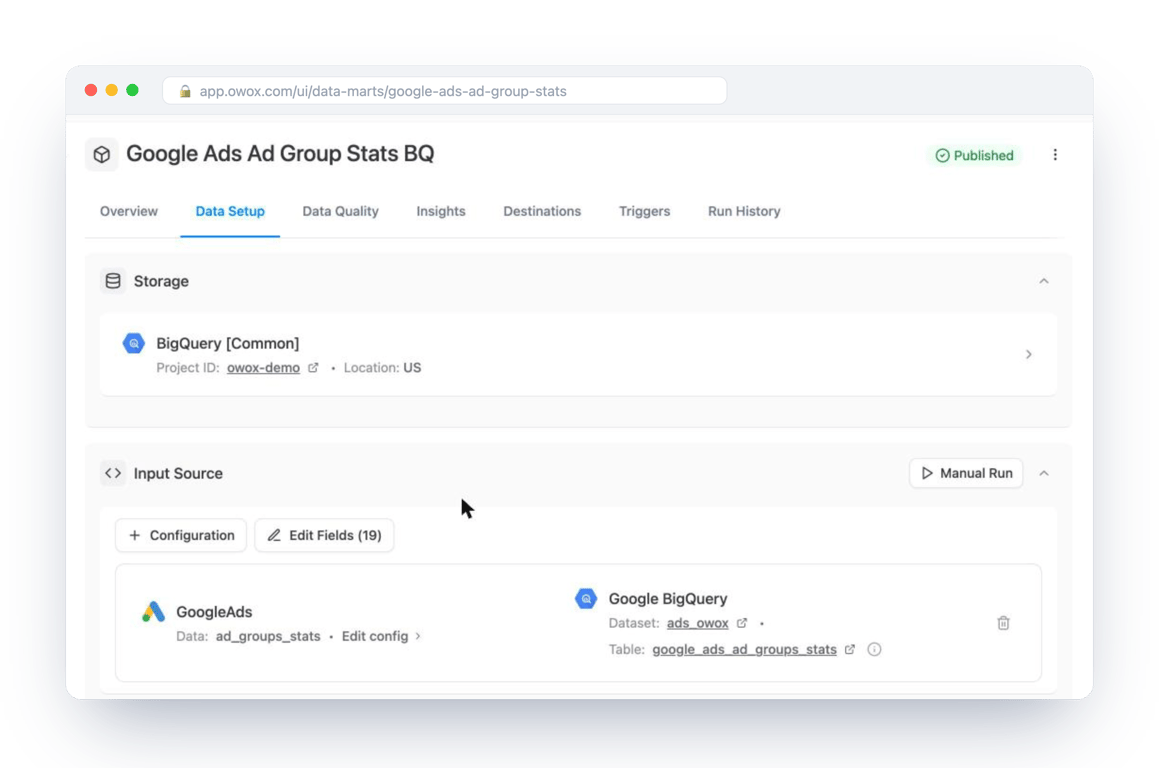This screenshot has height=768, width=1159.
Task: Open the ads_owox dataset link
Action: 697,623
